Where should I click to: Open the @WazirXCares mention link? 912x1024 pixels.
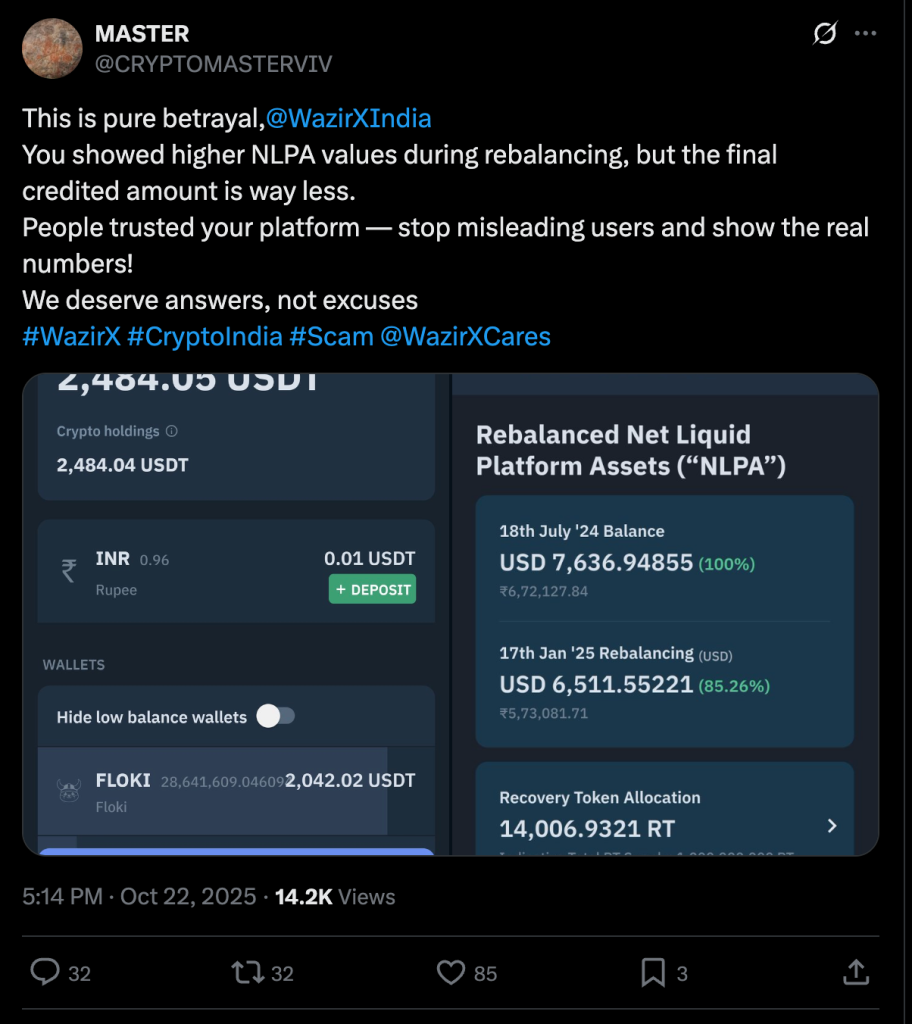[x=465, y=336]
